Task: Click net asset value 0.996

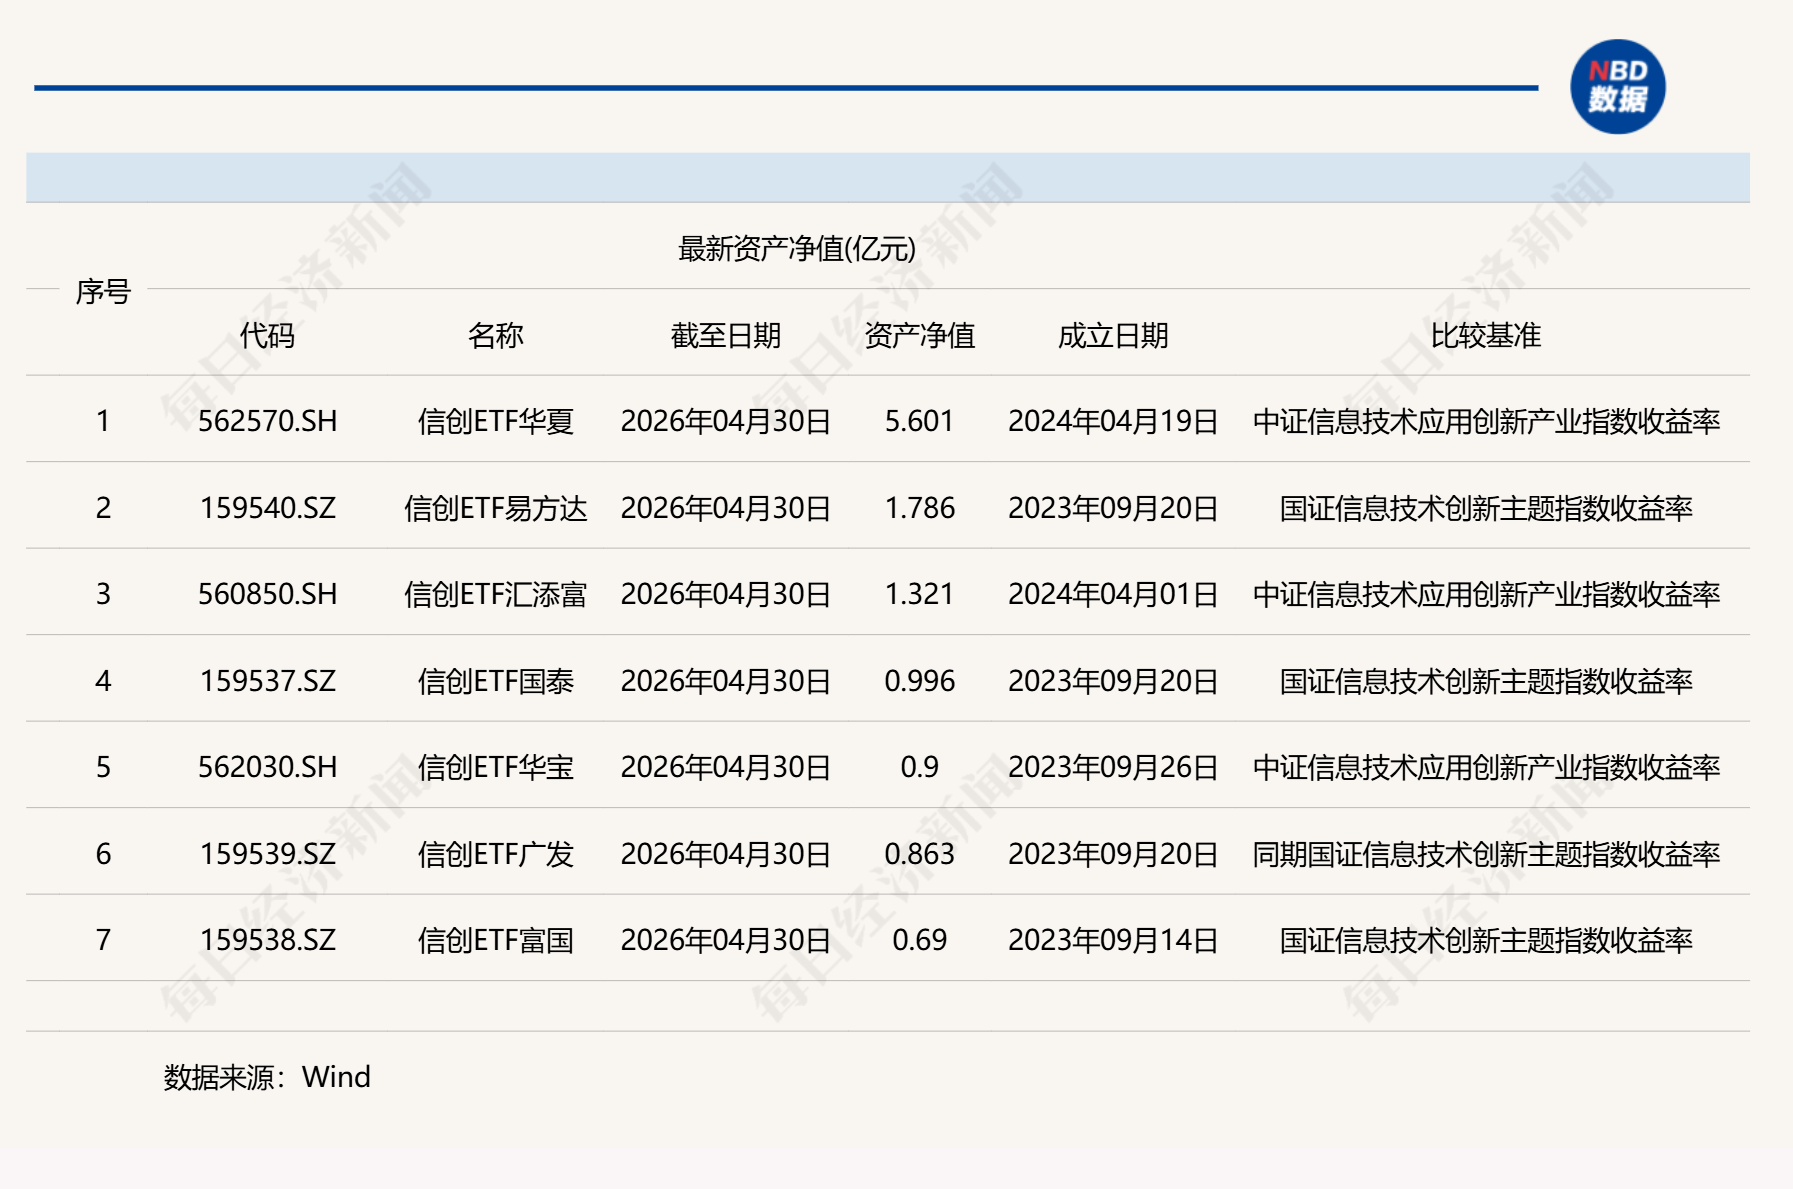Action: [x=919, y=681]
